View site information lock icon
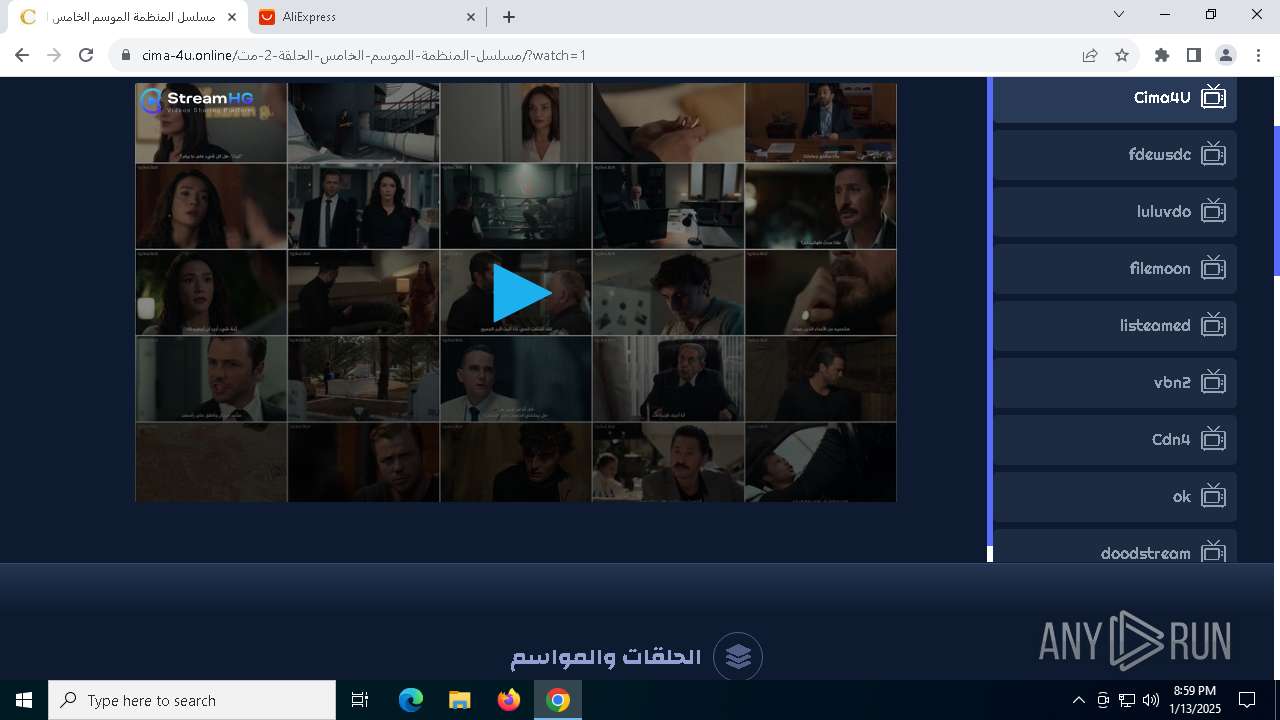The width and height of the screenshot is (1280, 720). point(126,55)
